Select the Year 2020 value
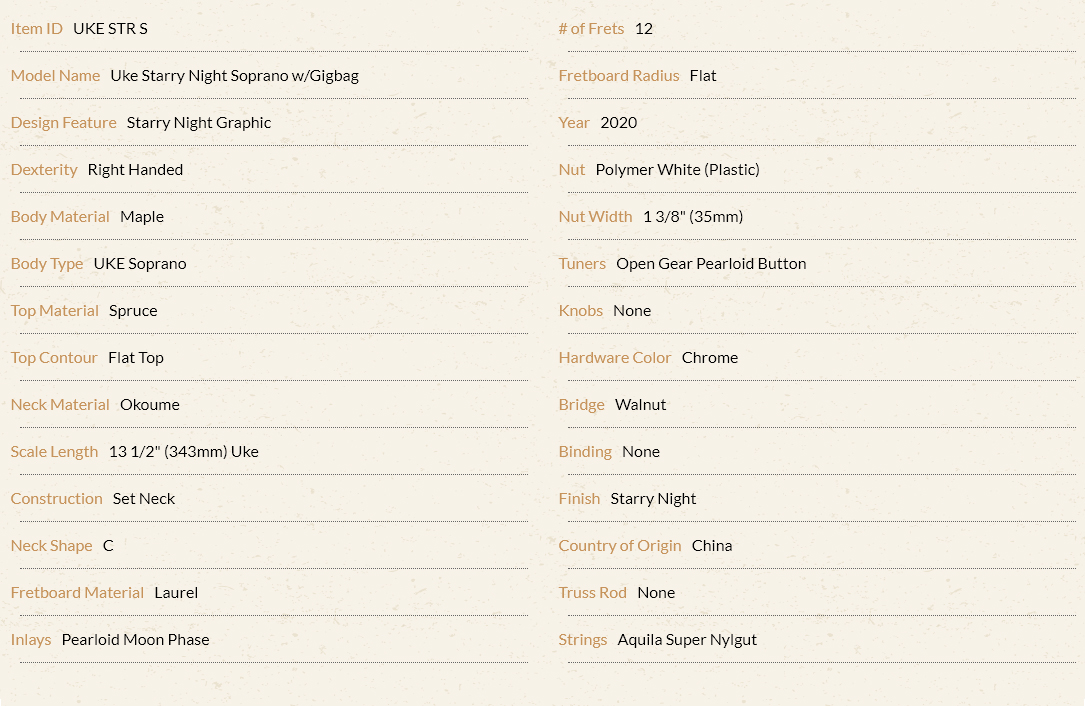This screenshot has height=706, width=1085. click(x=619, y=123)
